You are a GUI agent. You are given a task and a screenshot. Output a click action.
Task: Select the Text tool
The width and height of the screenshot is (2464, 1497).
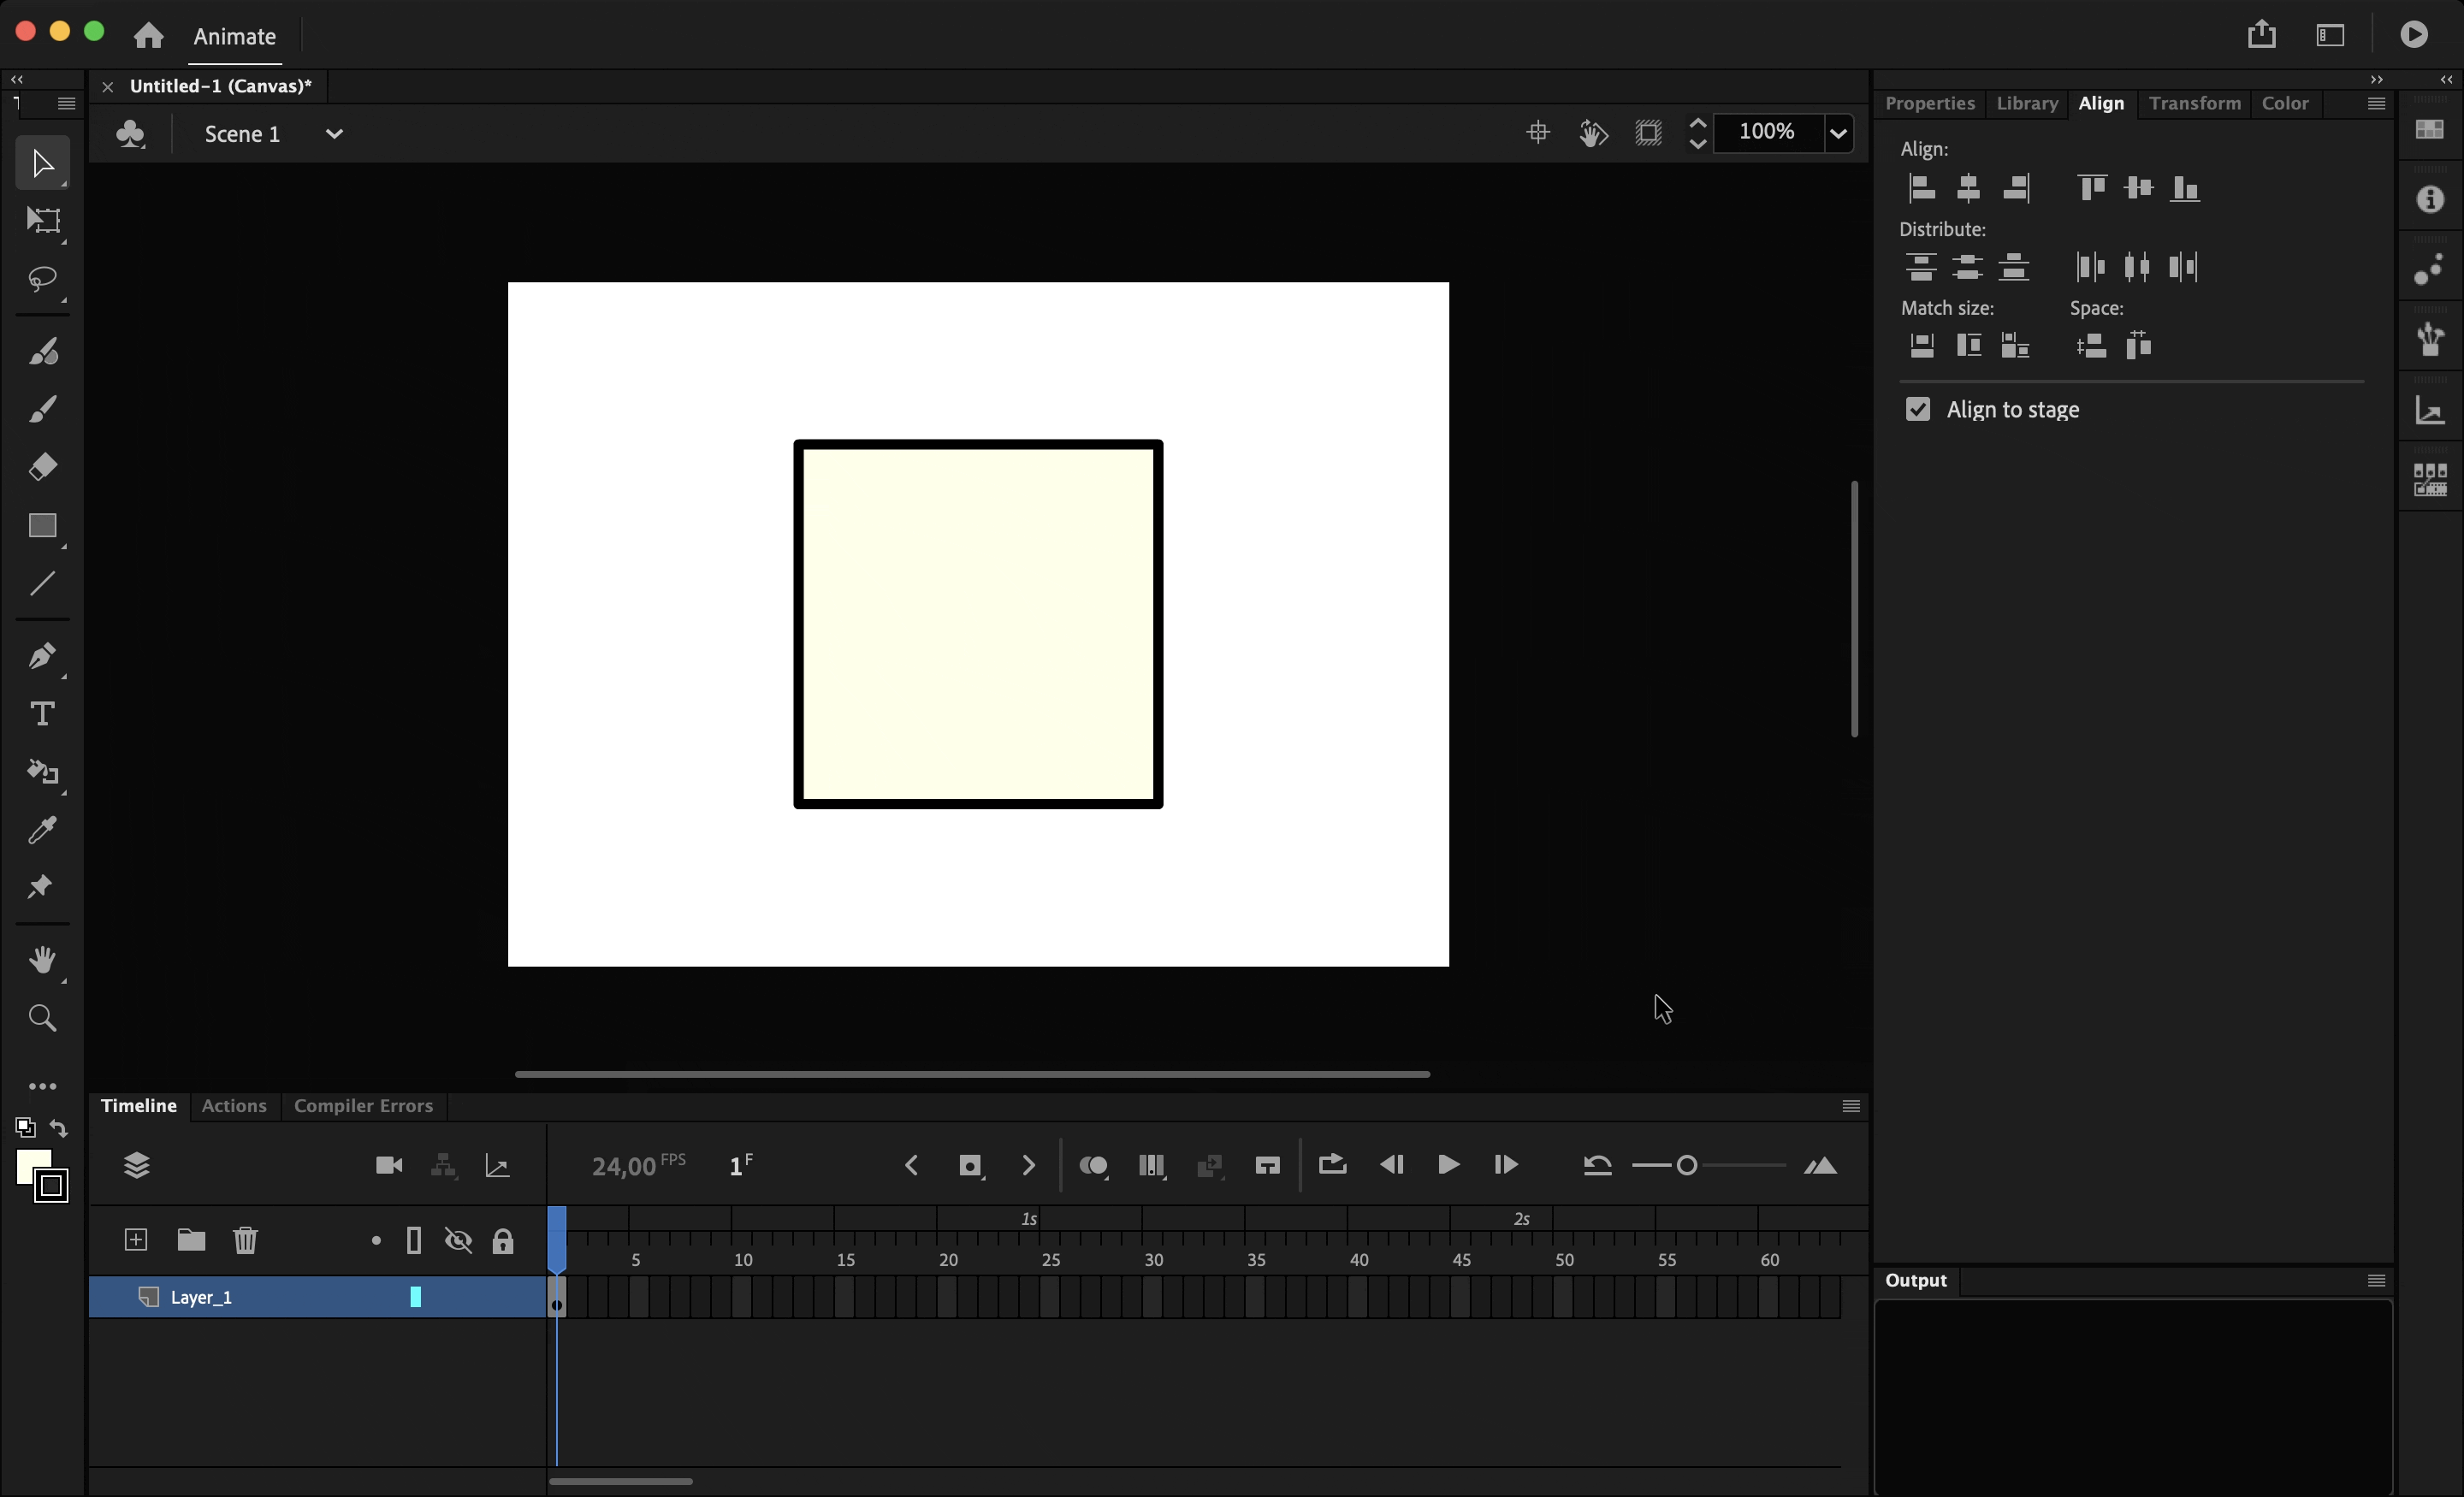[x=43, y=714]
